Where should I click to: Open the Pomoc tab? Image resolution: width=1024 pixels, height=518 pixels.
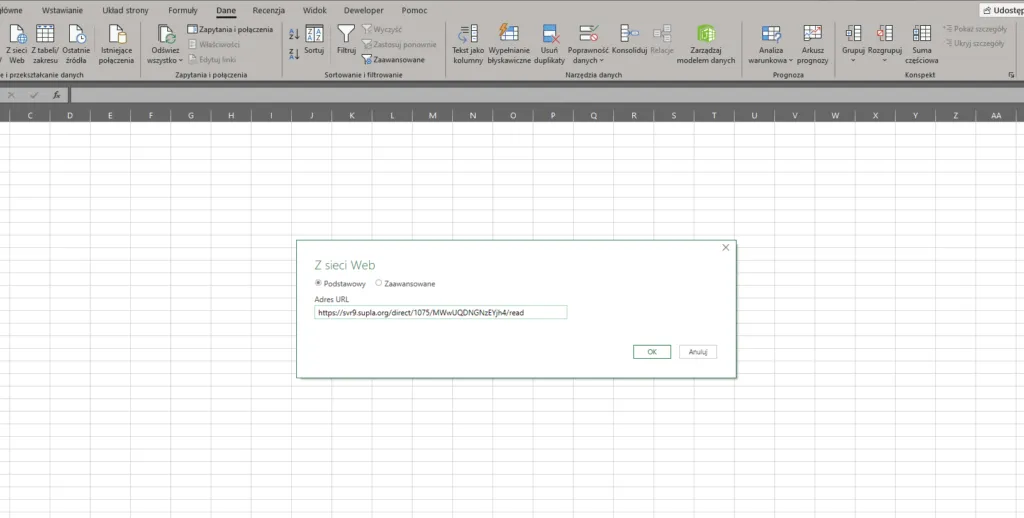tap(415, 10)
